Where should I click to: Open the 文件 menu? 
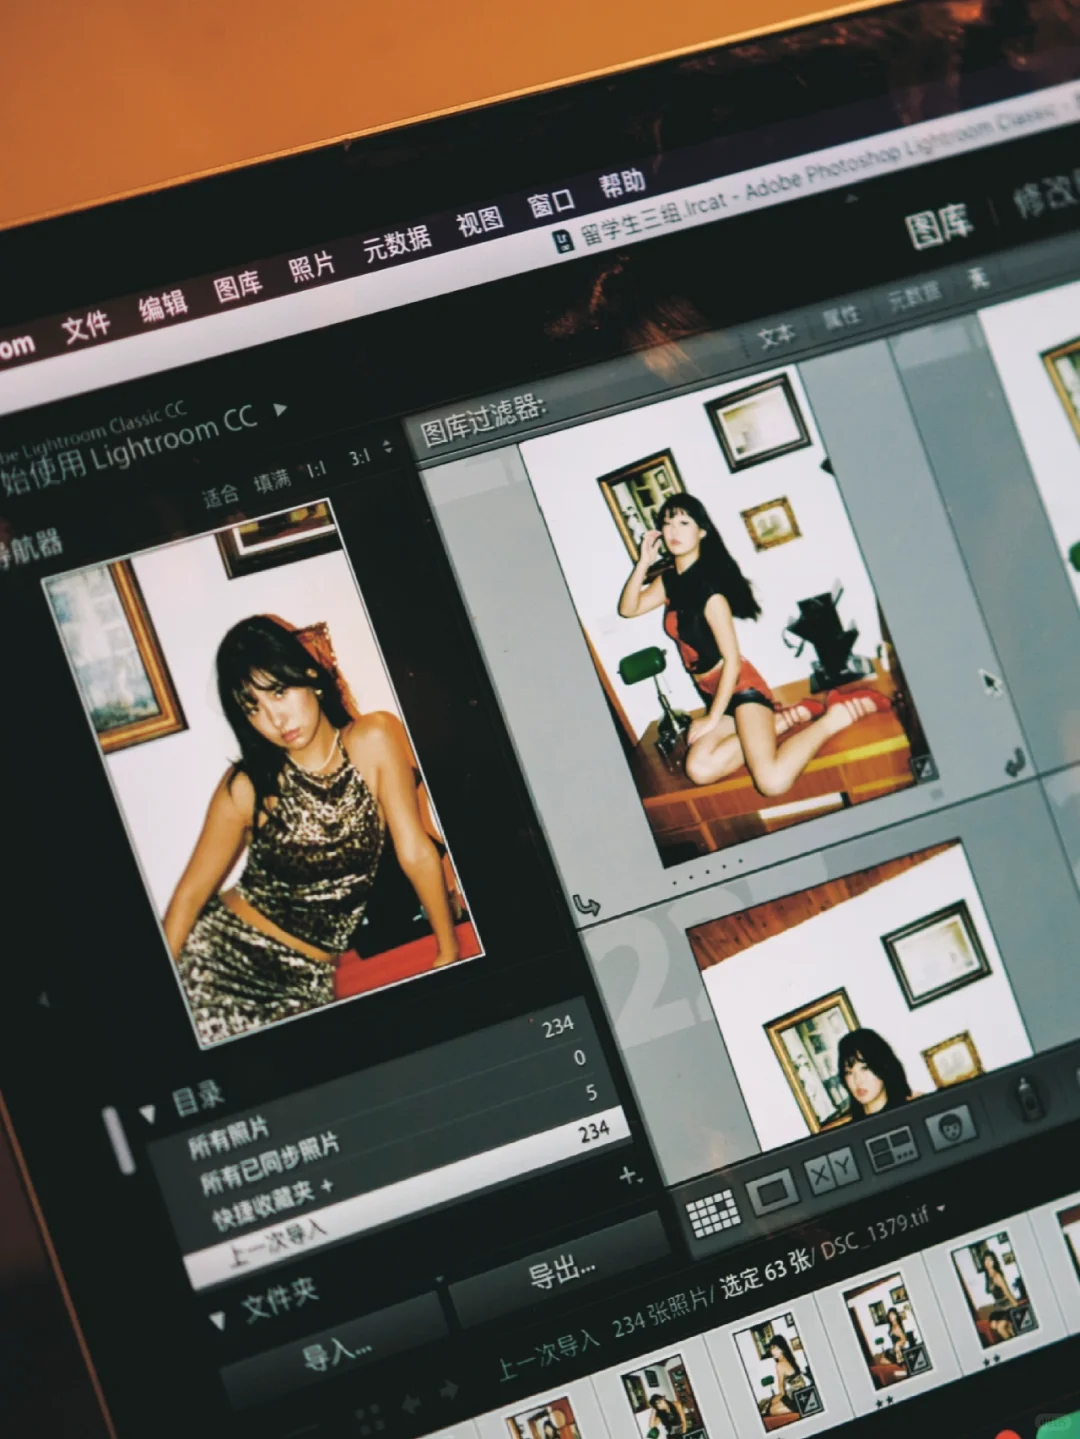coord(85,326)
